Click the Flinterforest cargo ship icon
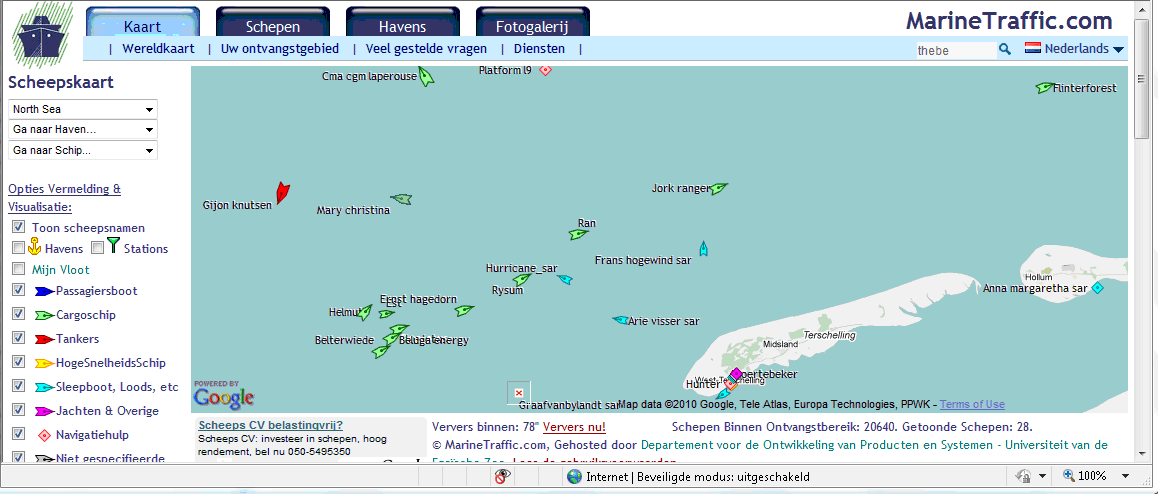The image size is (1158, 494). [1044, 87]
